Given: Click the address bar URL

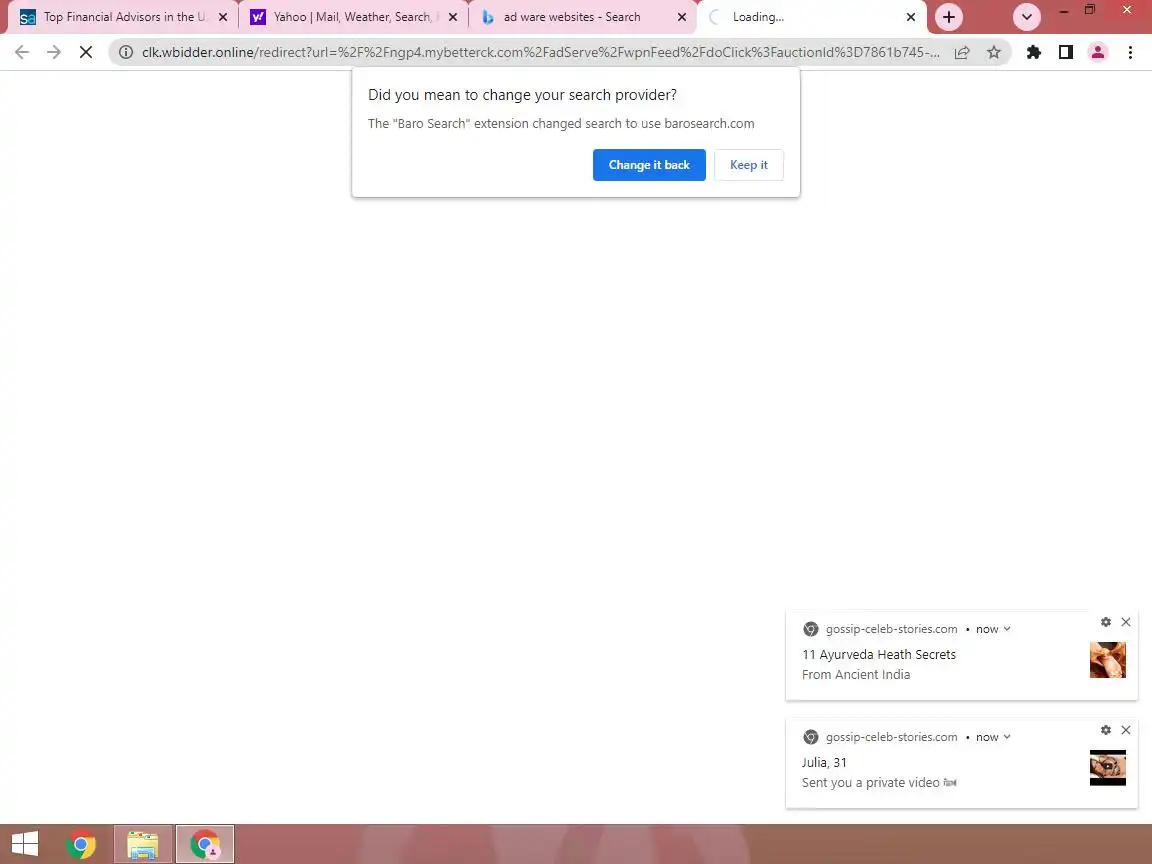Looking at the screenshot, I should [x=541, y=52].
